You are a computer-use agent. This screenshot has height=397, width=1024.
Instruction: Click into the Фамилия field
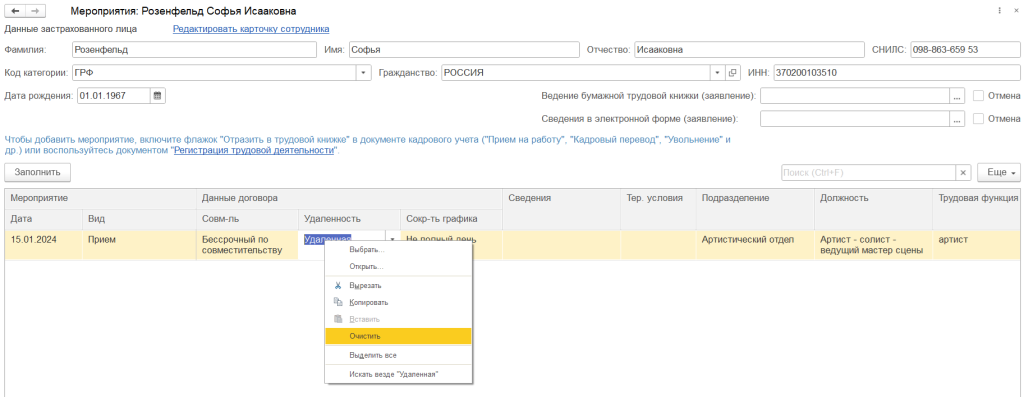tap(195, 50)
